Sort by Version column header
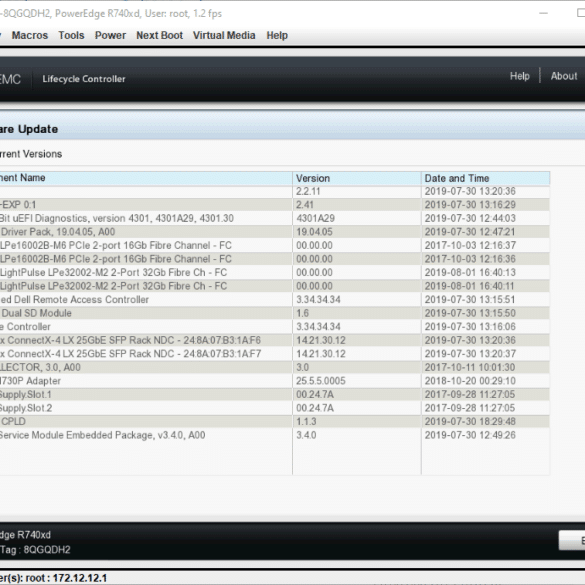Viewport: 585px width, 585px height. coord(357,178)
